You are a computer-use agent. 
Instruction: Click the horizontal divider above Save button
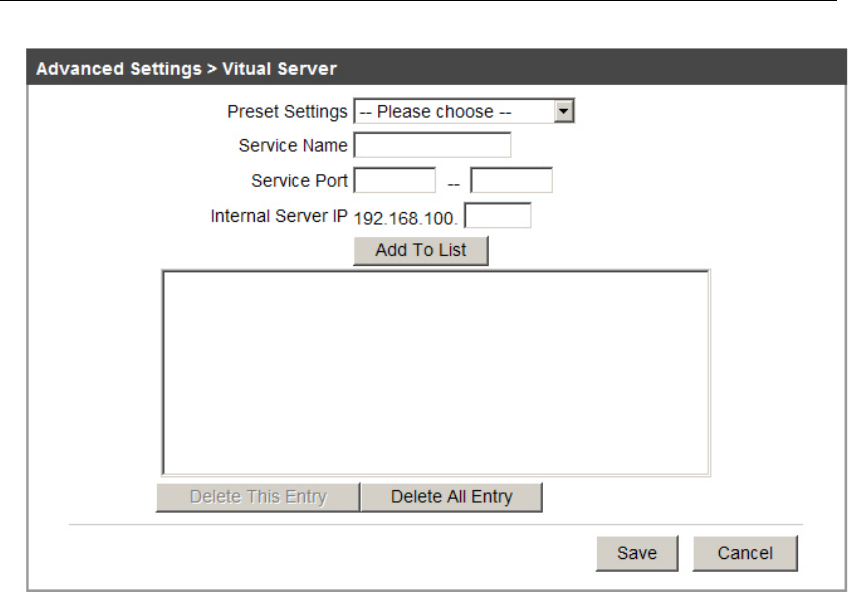point(435,524)
